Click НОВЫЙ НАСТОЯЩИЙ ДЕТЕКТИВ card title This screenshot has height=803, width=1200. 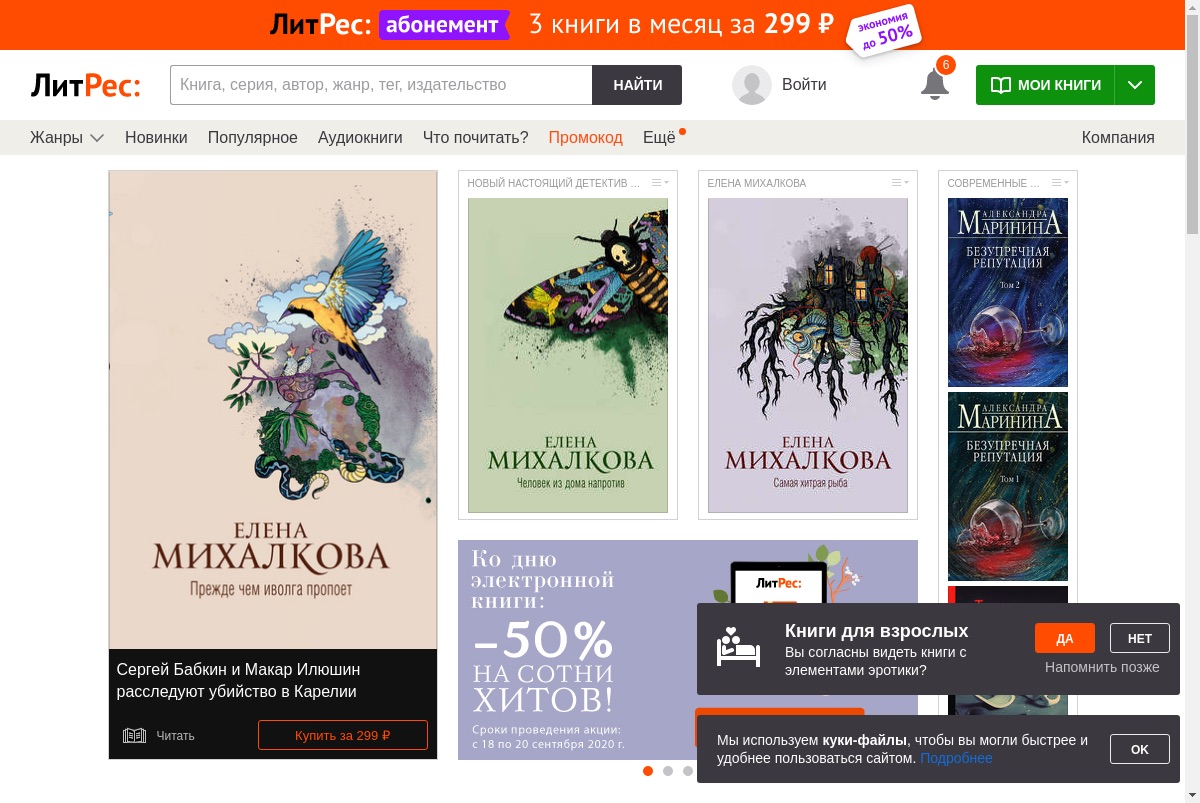(x=553, y=183)
